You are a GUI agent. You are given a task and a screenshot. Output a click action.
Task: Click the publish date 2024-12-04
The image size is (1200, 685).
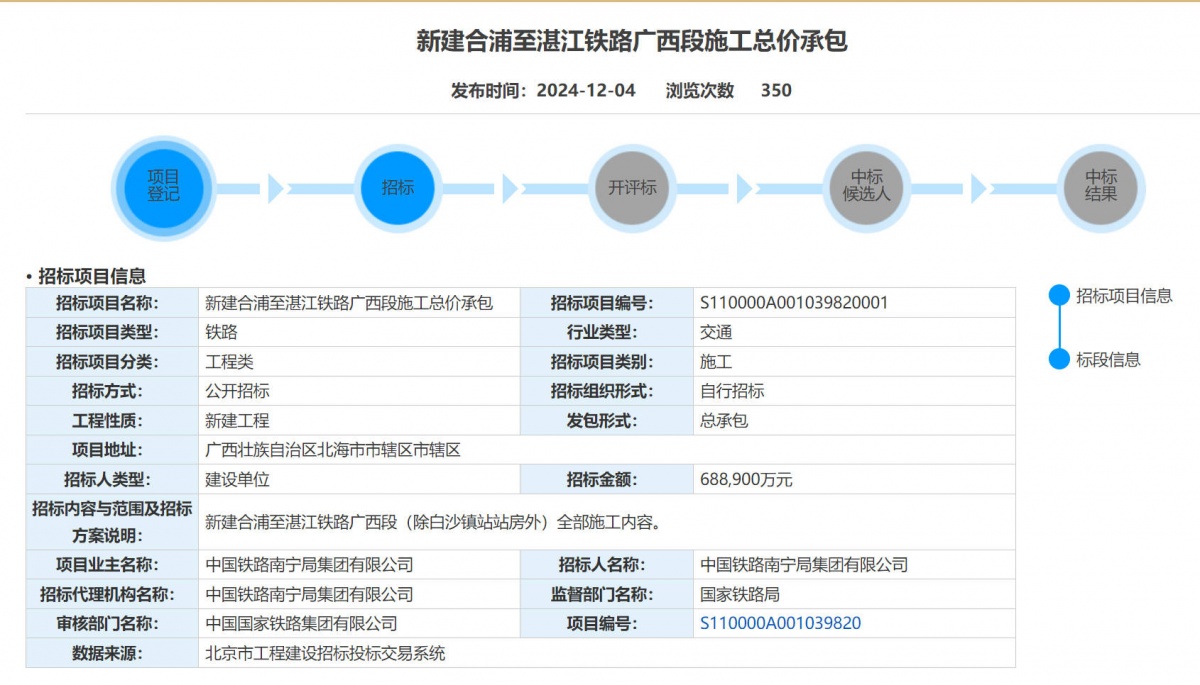(586, 90)
